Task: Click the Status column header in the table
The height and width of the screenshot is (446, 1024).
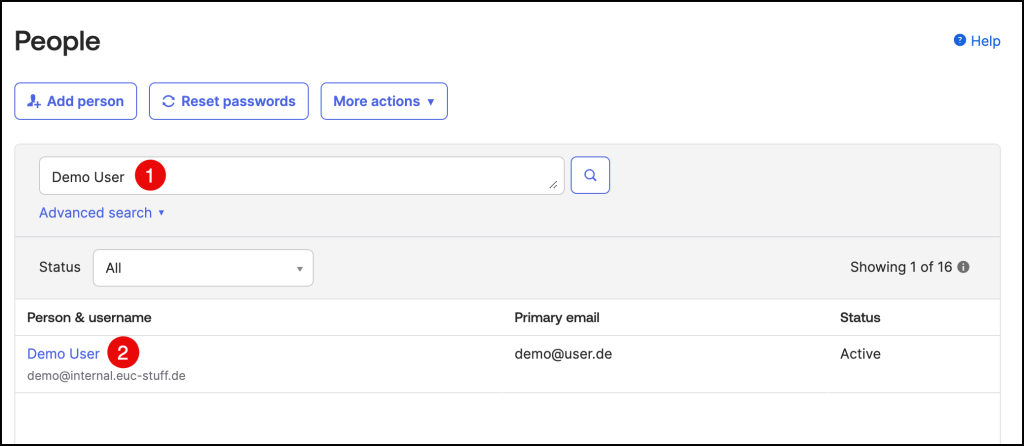Action: point(860,318)
